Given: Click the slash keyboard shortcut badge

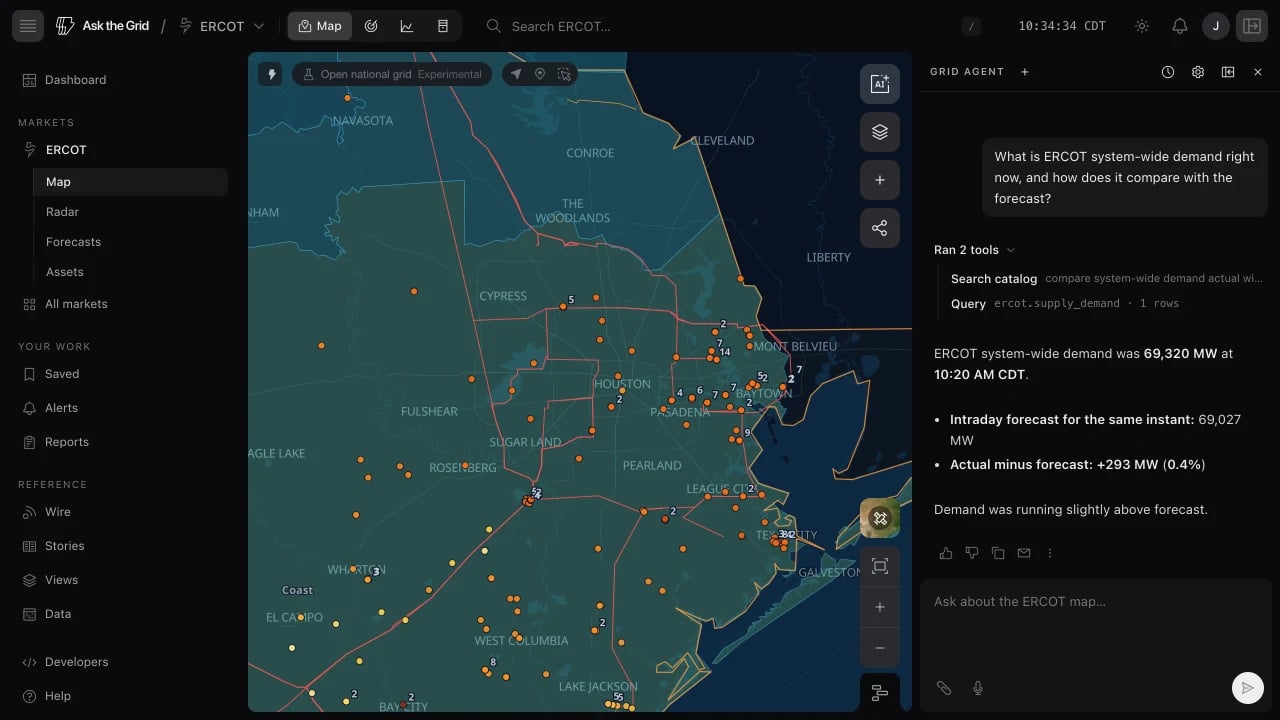Looking at the screenshot, I should pos(971,26).
